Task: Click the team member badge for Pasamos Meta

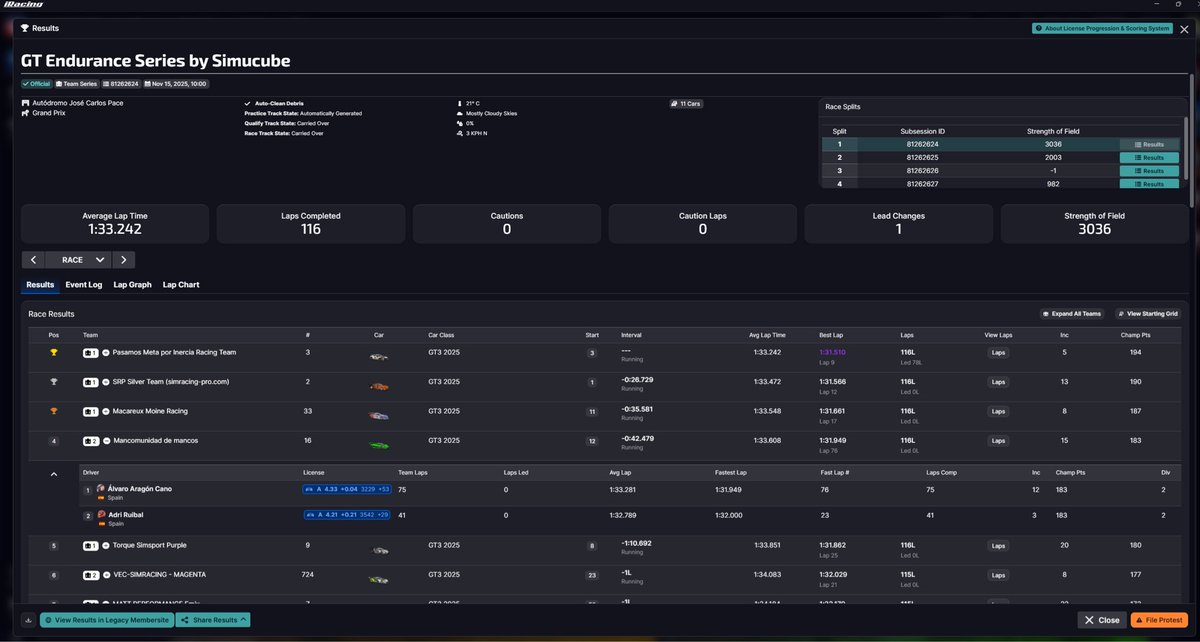Action: [90, 353]
